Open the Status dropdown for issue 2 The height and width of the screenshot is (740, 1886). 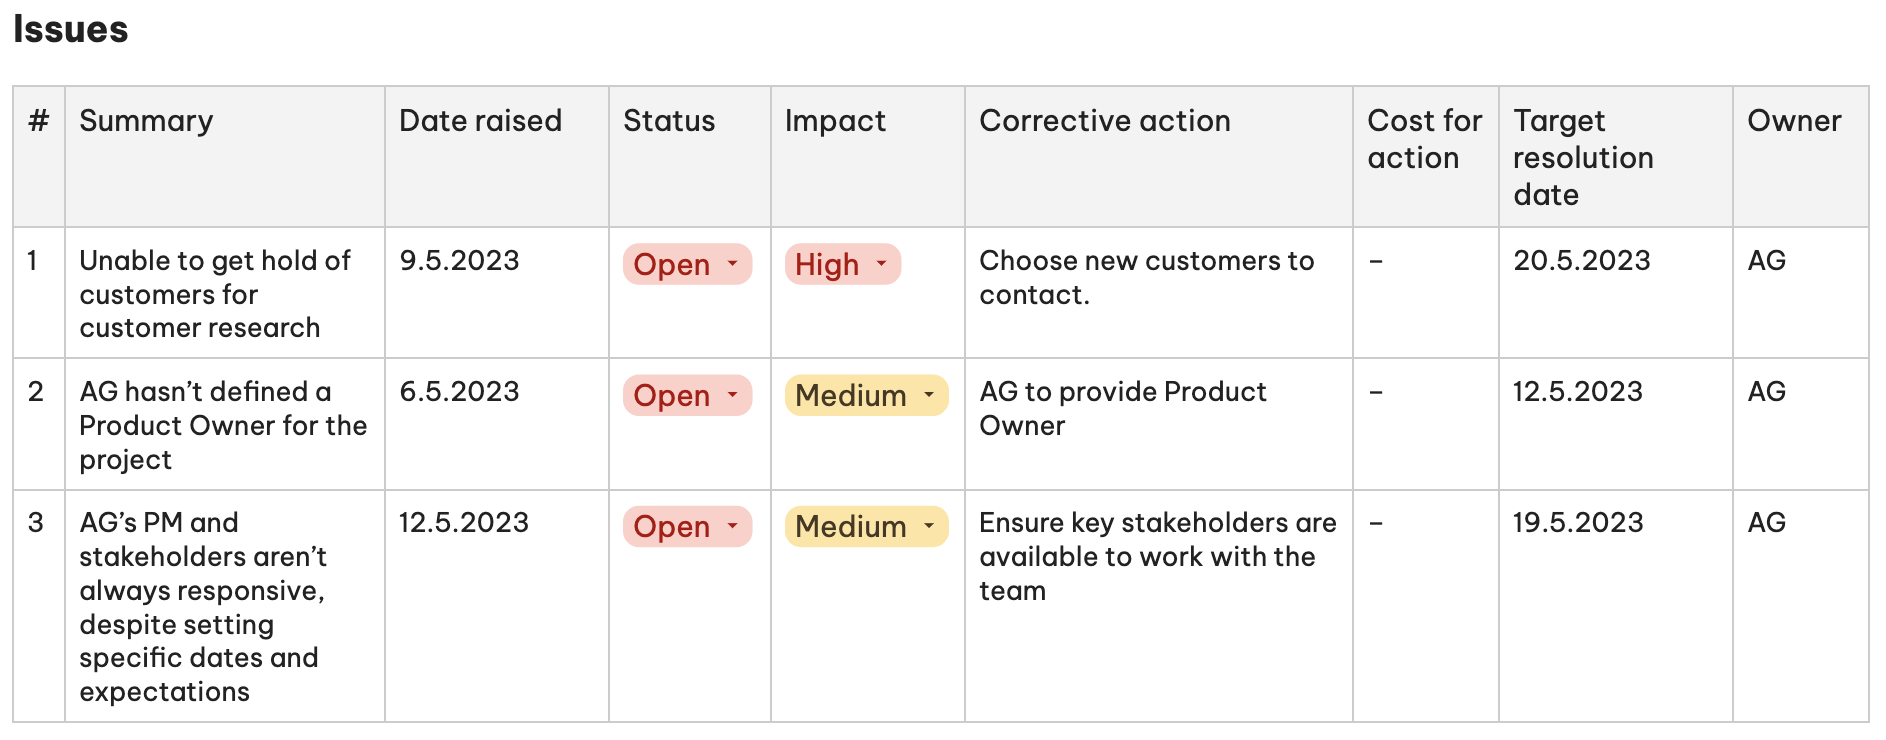(686, 396)
